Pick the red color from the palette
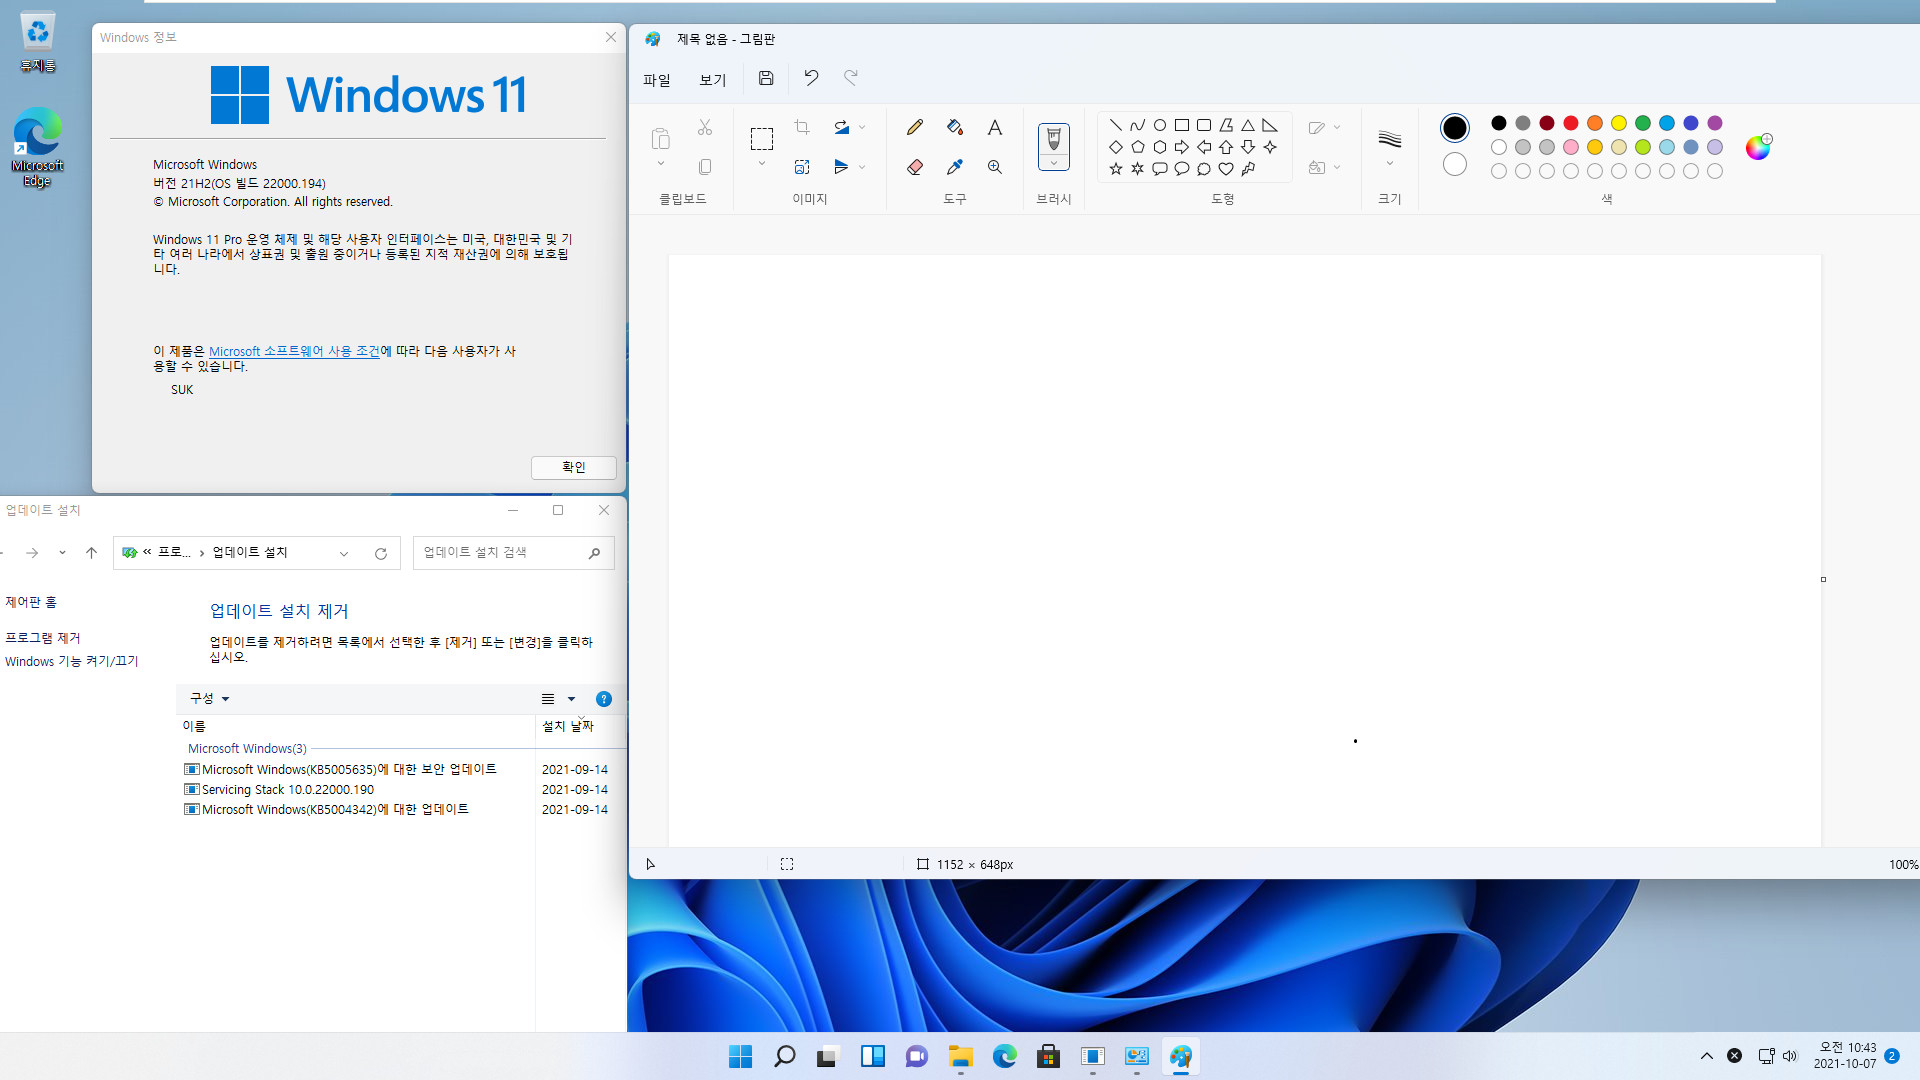 [x=1571, y=123]
